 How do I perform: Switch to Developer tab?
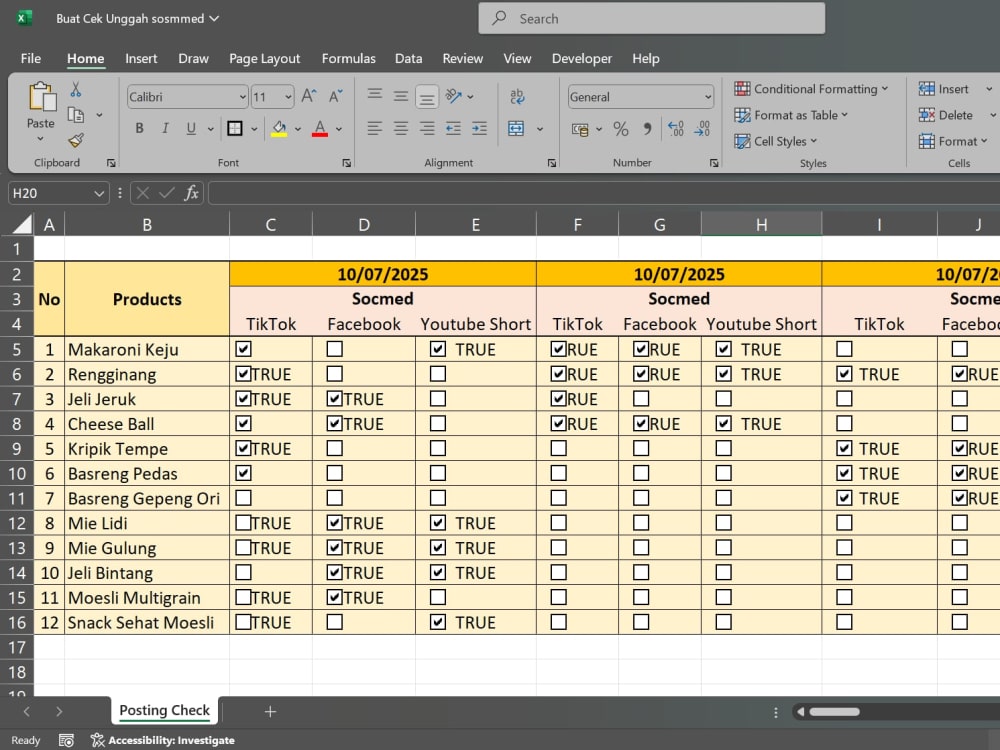point(582,58)
